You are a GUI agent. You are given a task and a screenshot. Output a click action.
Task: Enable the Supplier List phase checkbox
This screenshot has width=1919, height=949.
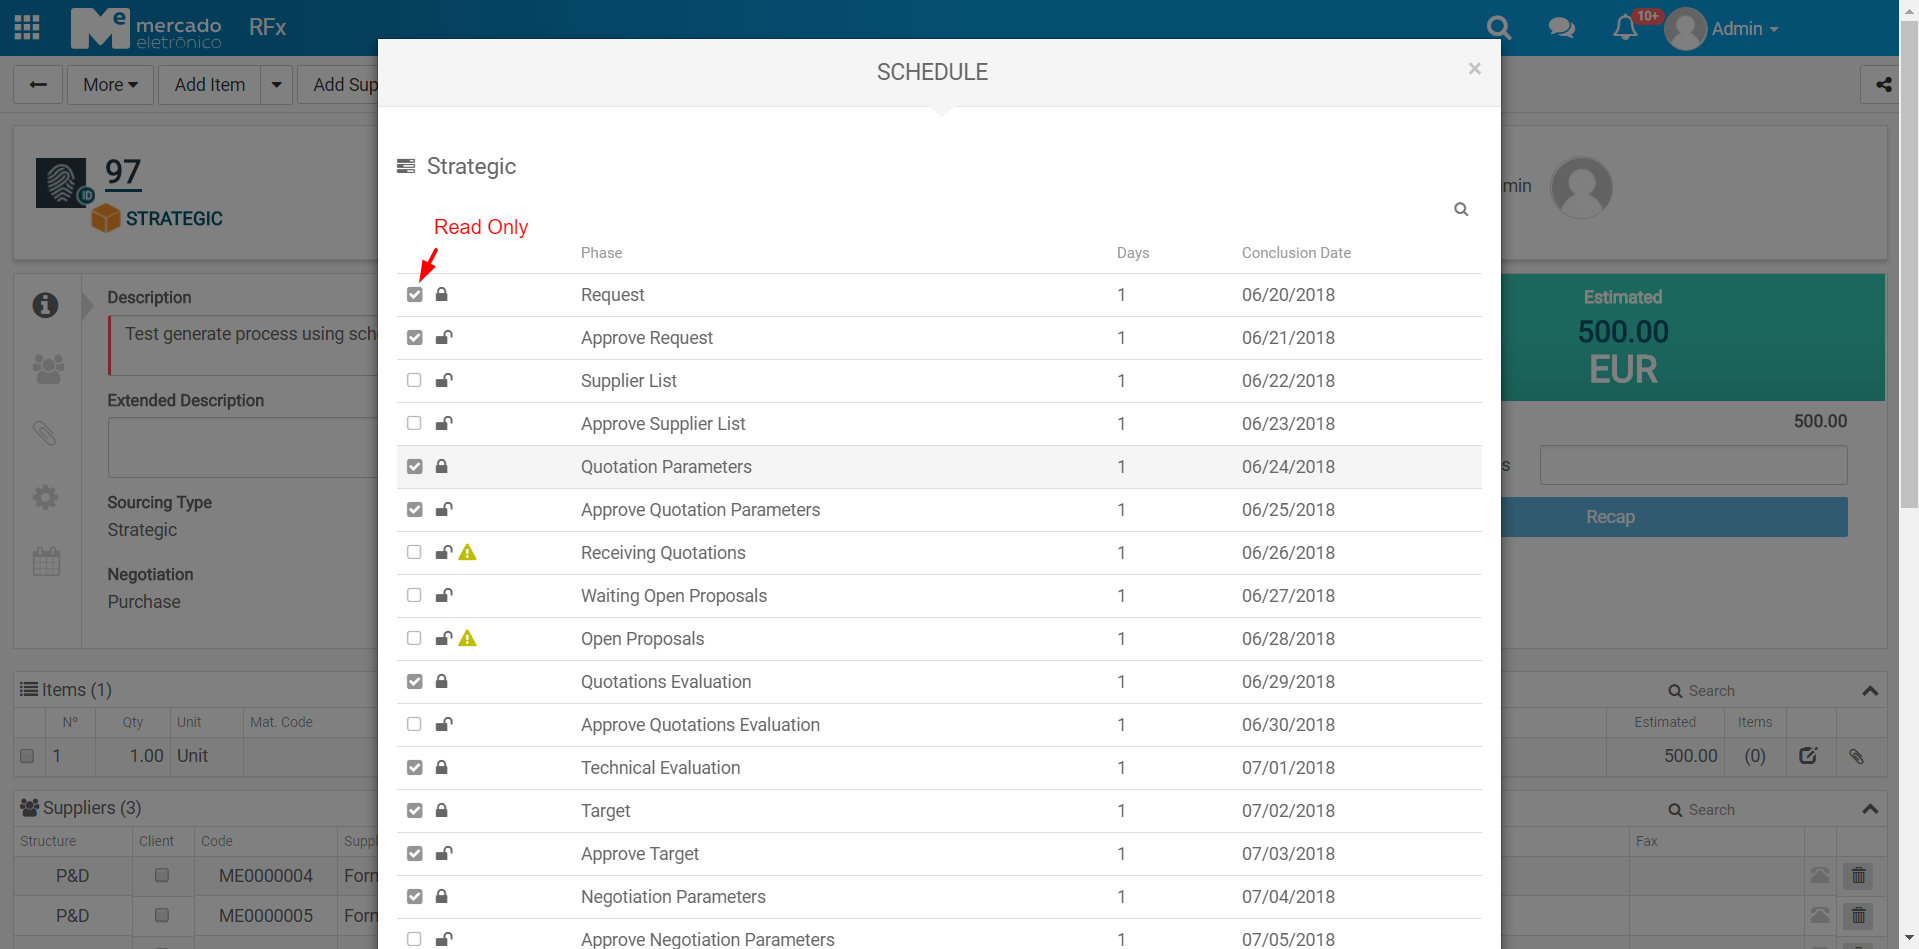pyautogui.click(x=414, y=380)
